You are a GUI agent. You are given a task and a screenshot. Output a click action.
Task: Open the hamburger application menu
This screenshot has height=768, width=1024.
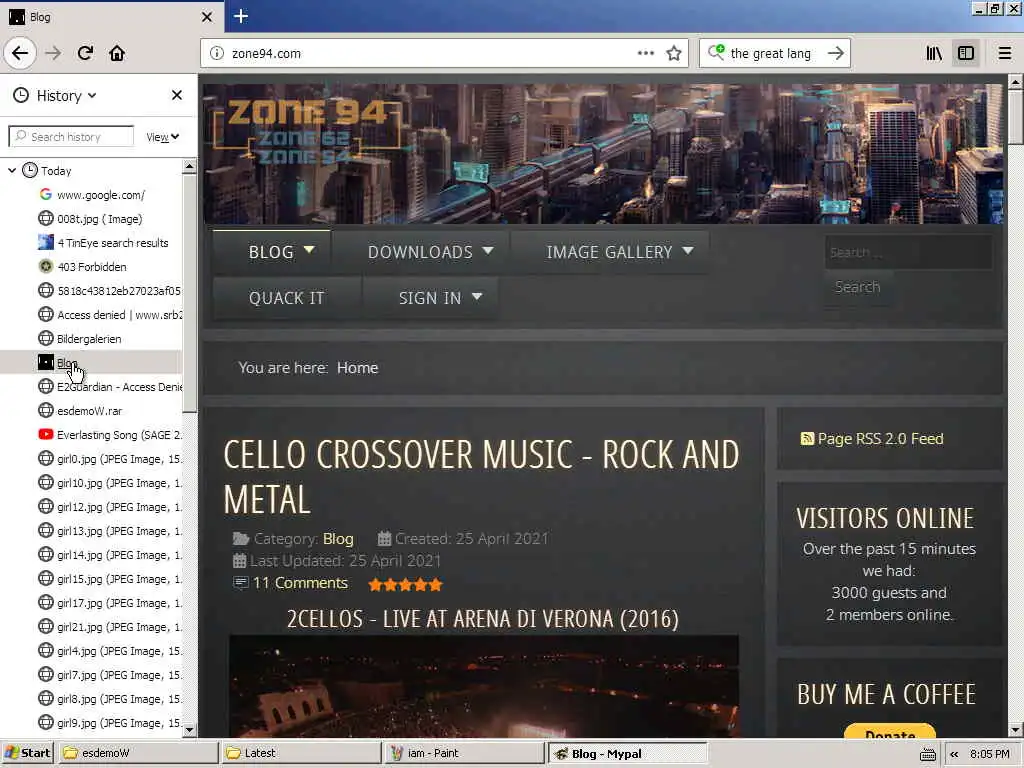(1005, 53)
